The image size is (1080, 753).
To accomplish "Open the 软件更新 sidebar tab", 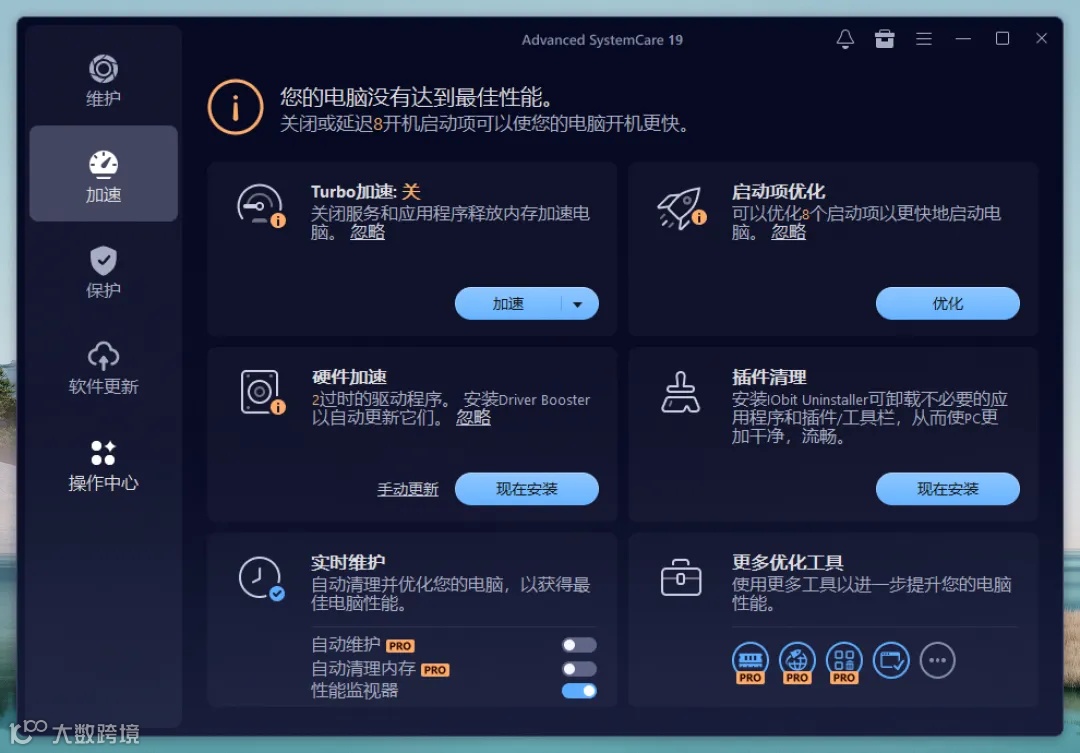I will [x=103, y=367].
